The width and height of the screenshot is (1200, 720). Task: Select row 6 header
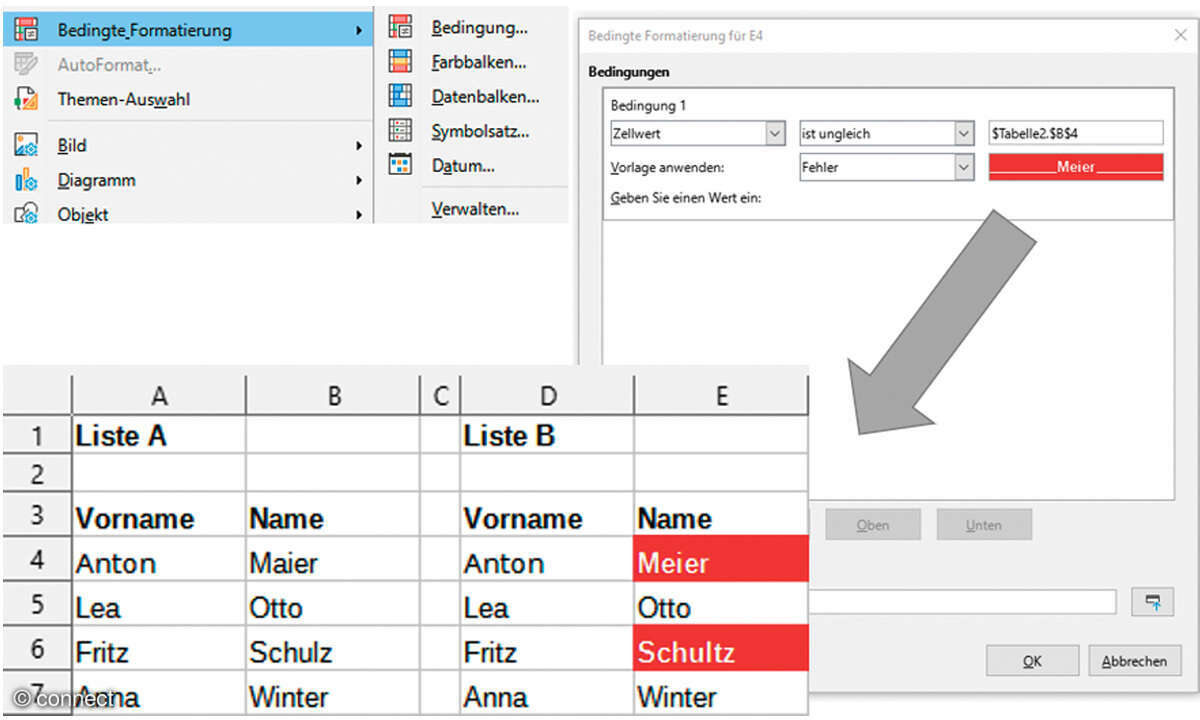(37, 648)
